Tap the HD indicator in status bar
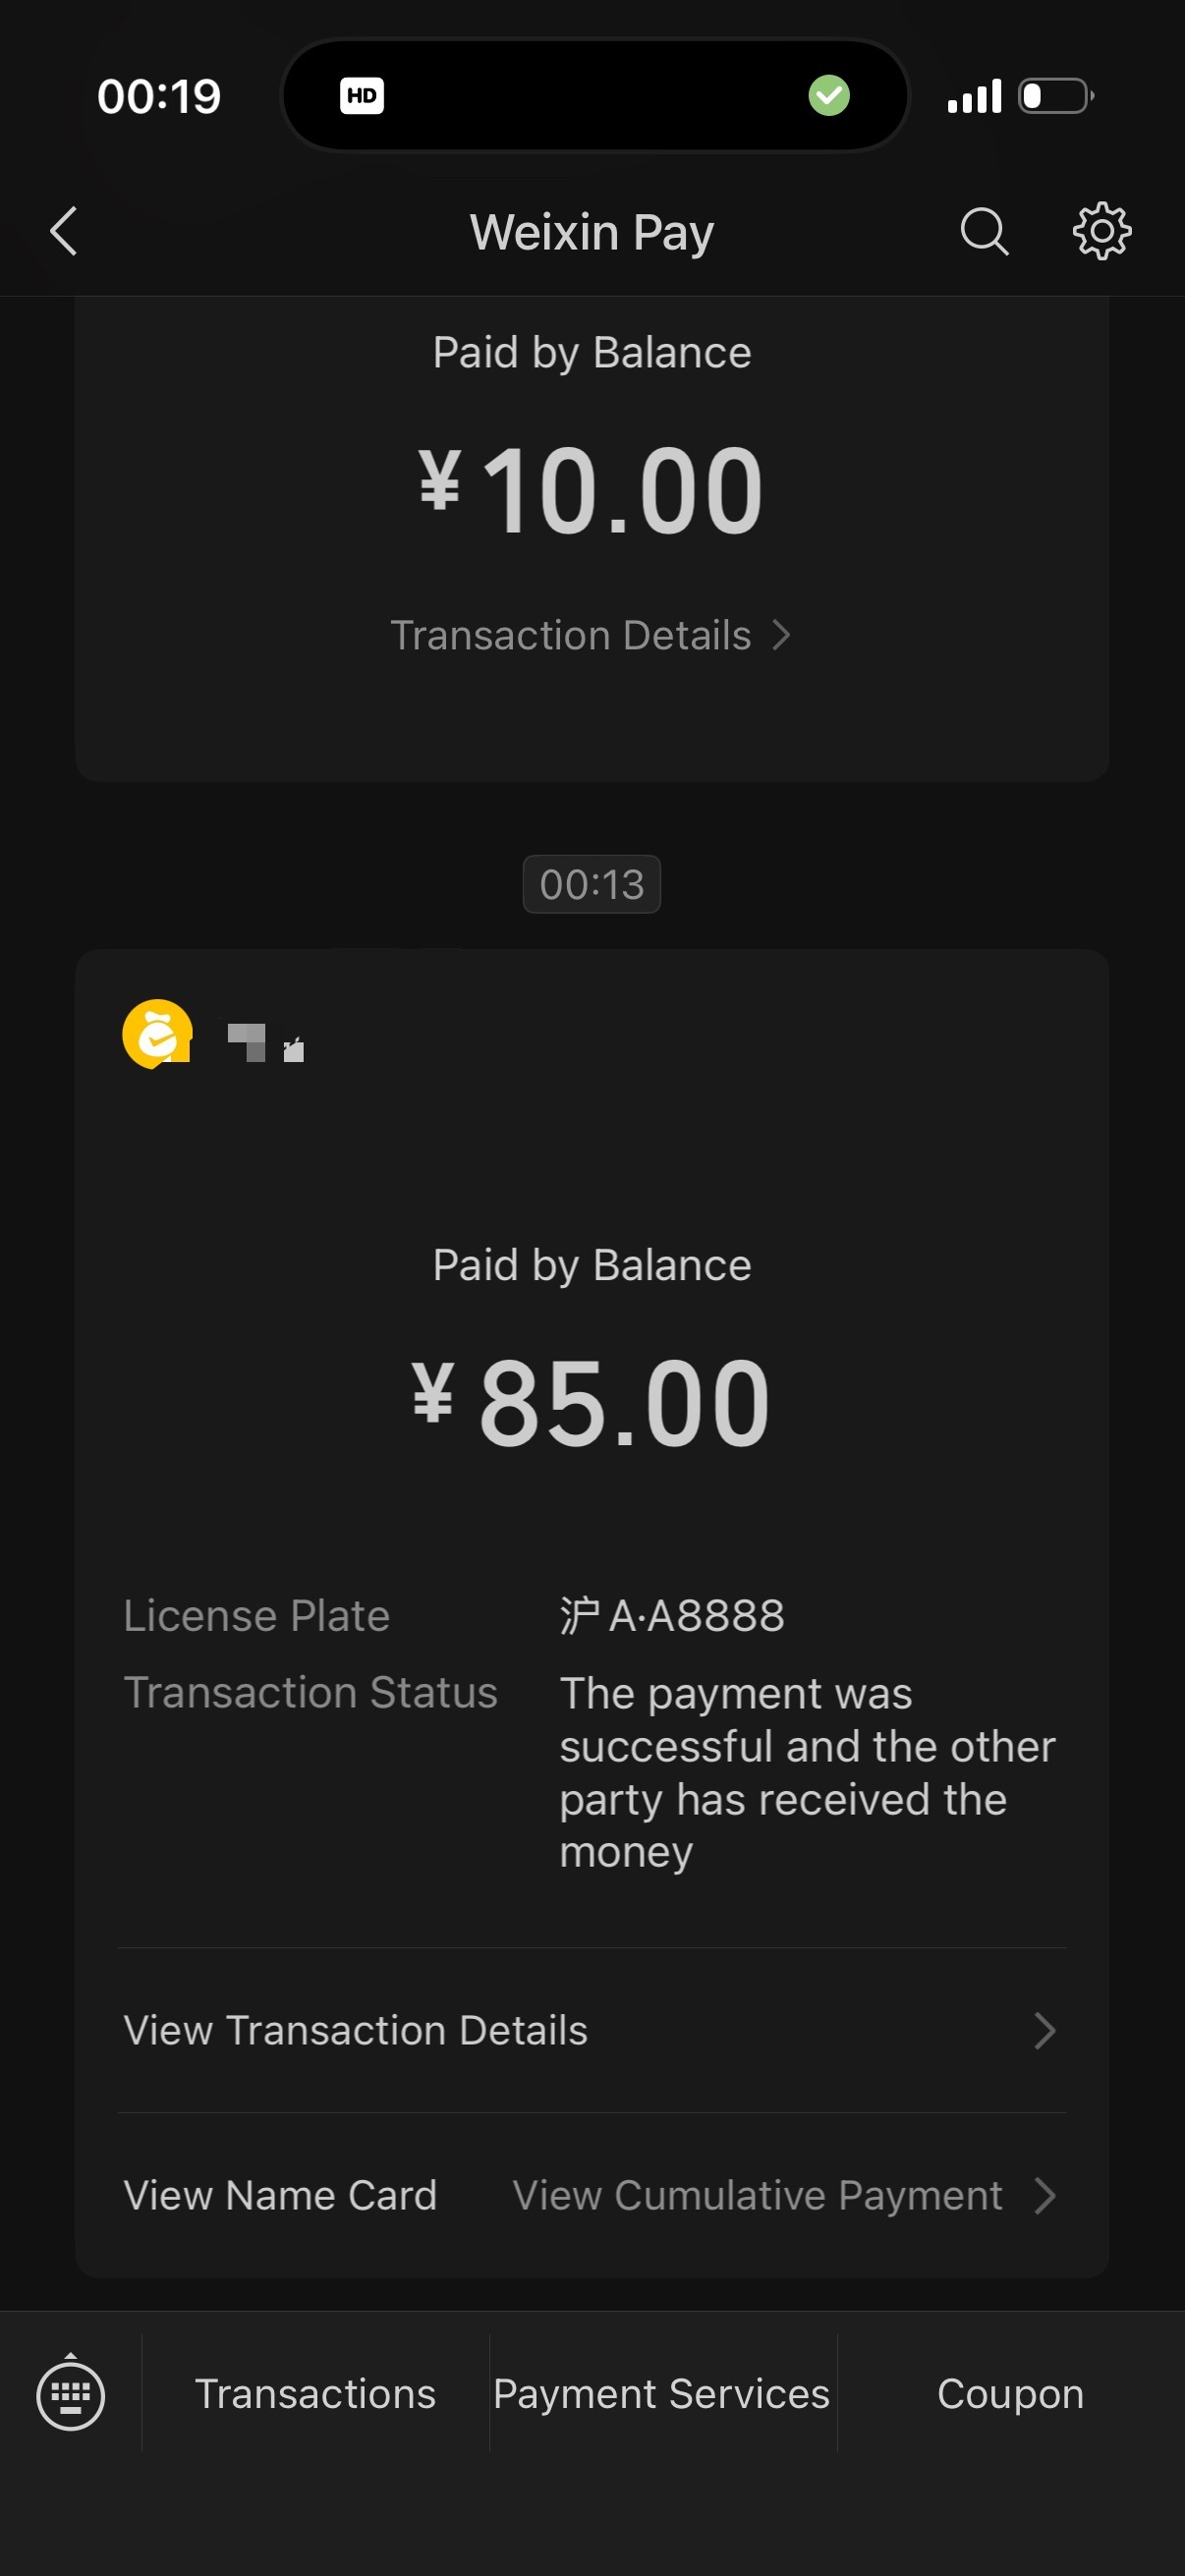This screenshot has height=2576, width=1185. click(x=362, y=96)
